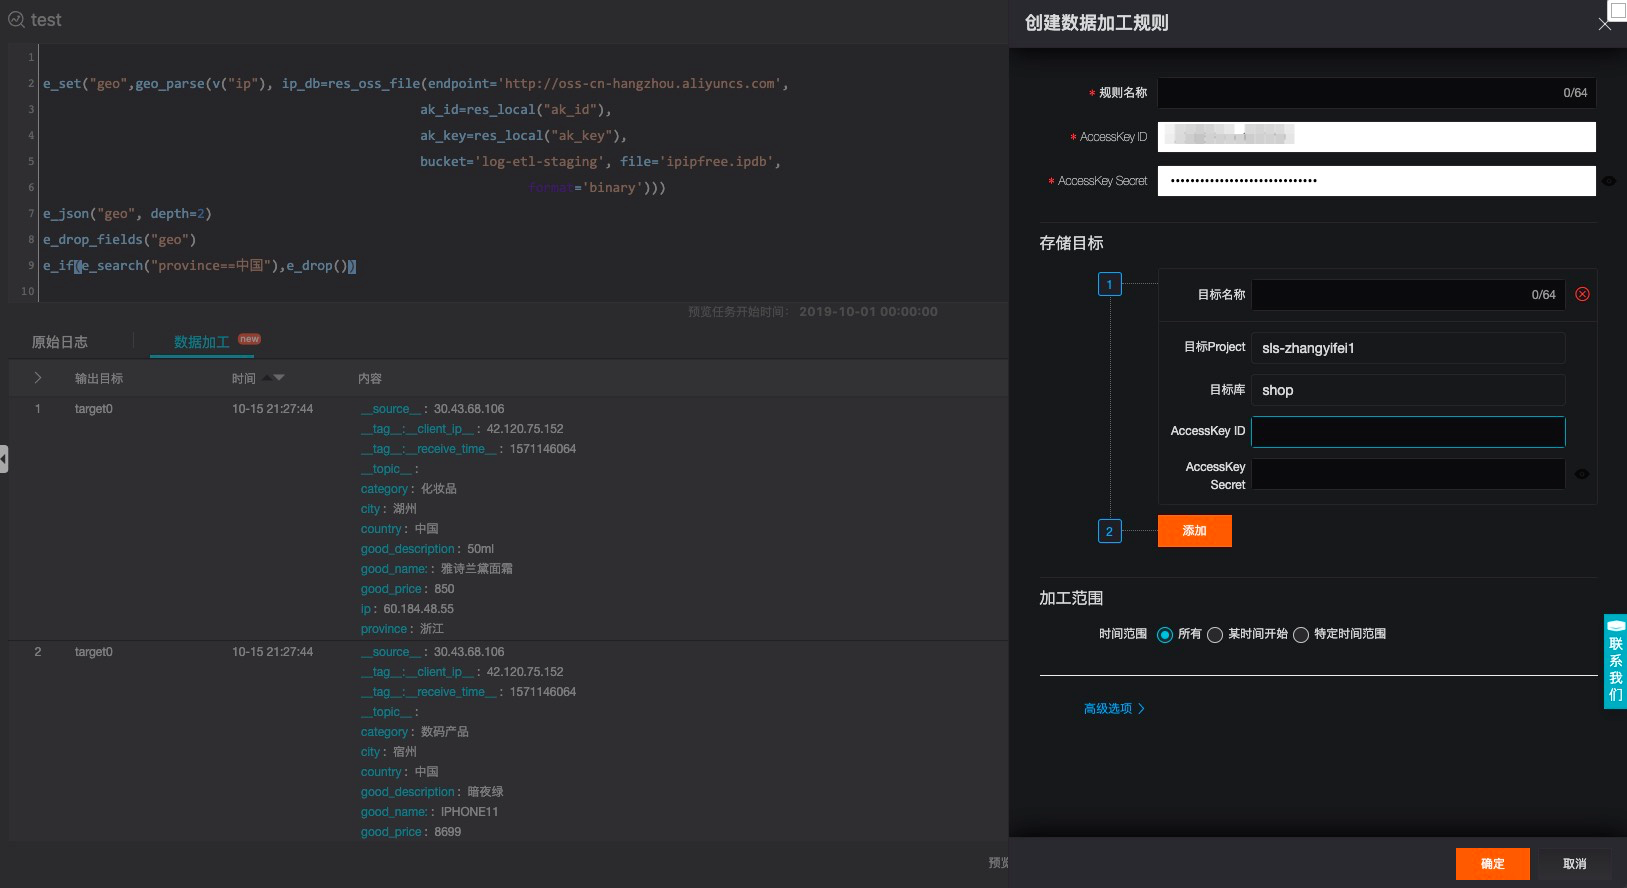The image size is (1627, 888).
Task: Select 特定时间范围 radio option
Action: click(1301, 634)
